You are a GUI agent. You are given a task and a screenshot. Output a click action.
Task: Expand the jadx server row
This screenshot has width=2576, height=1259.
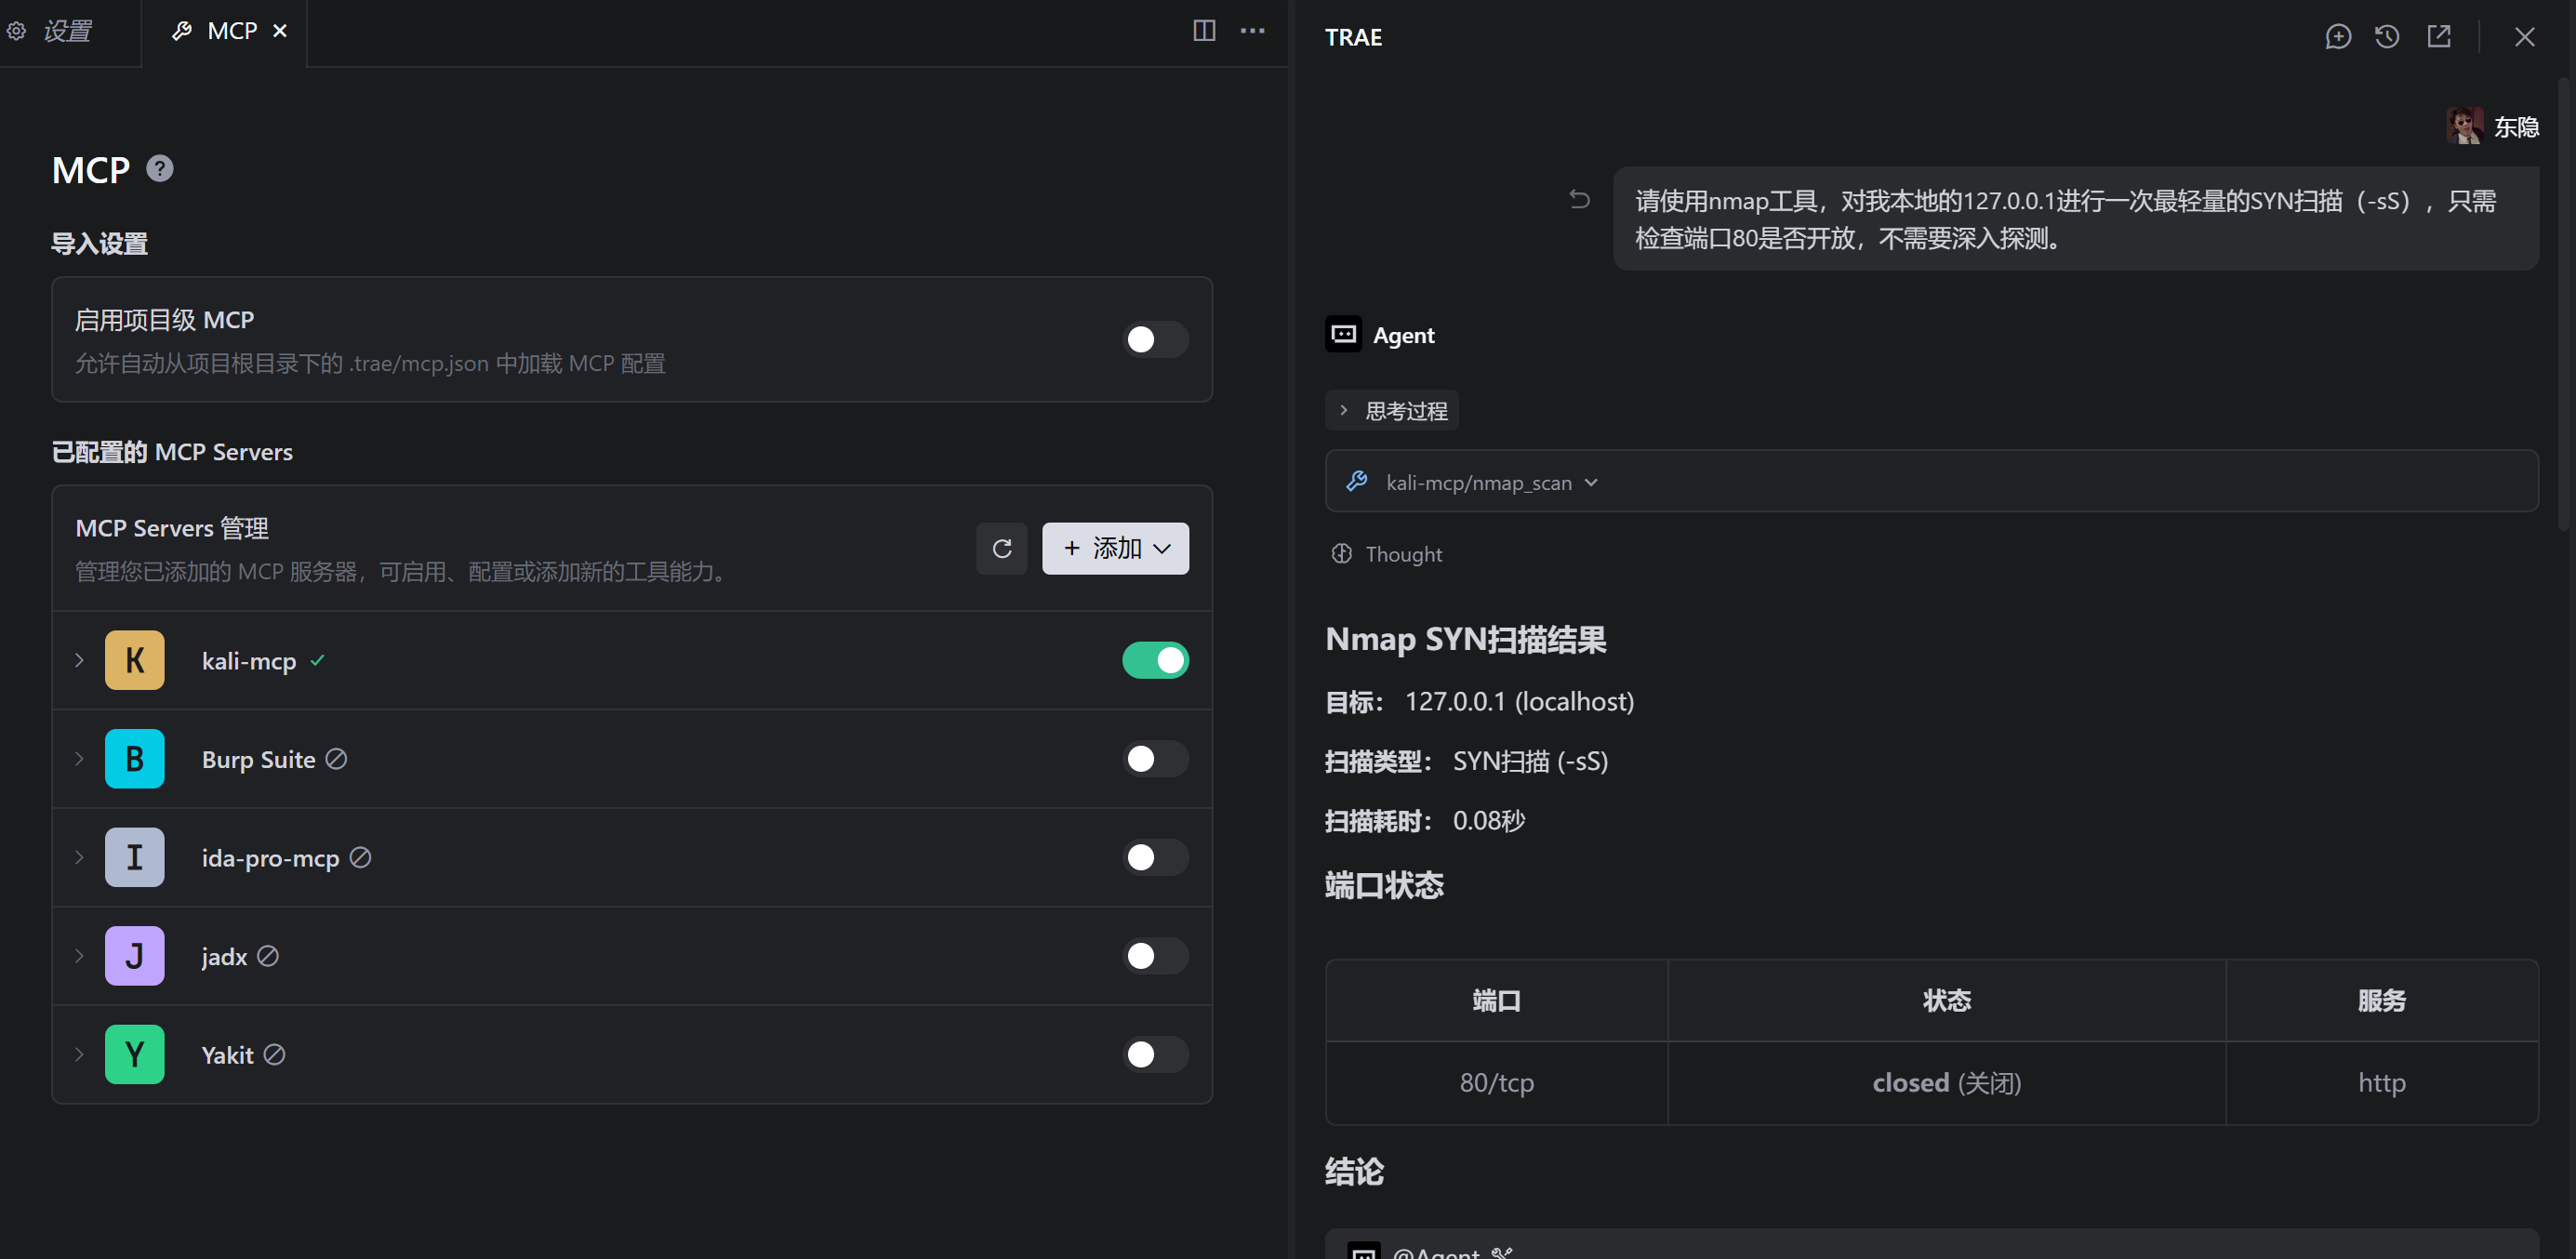click(79, 955)
